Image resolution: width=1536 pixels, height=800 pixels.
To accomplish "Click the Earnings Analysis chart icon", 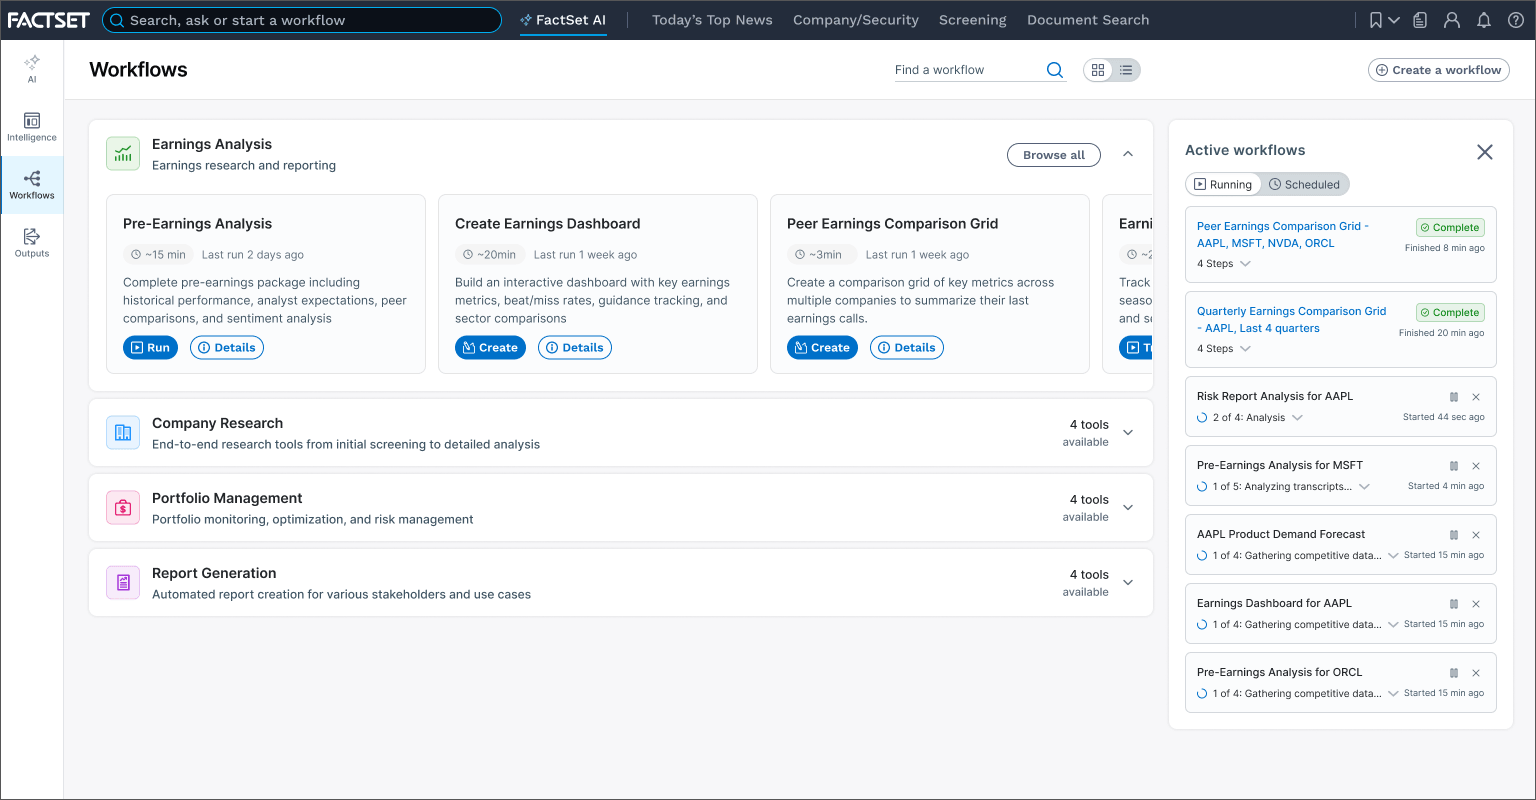I will point(123,154).
